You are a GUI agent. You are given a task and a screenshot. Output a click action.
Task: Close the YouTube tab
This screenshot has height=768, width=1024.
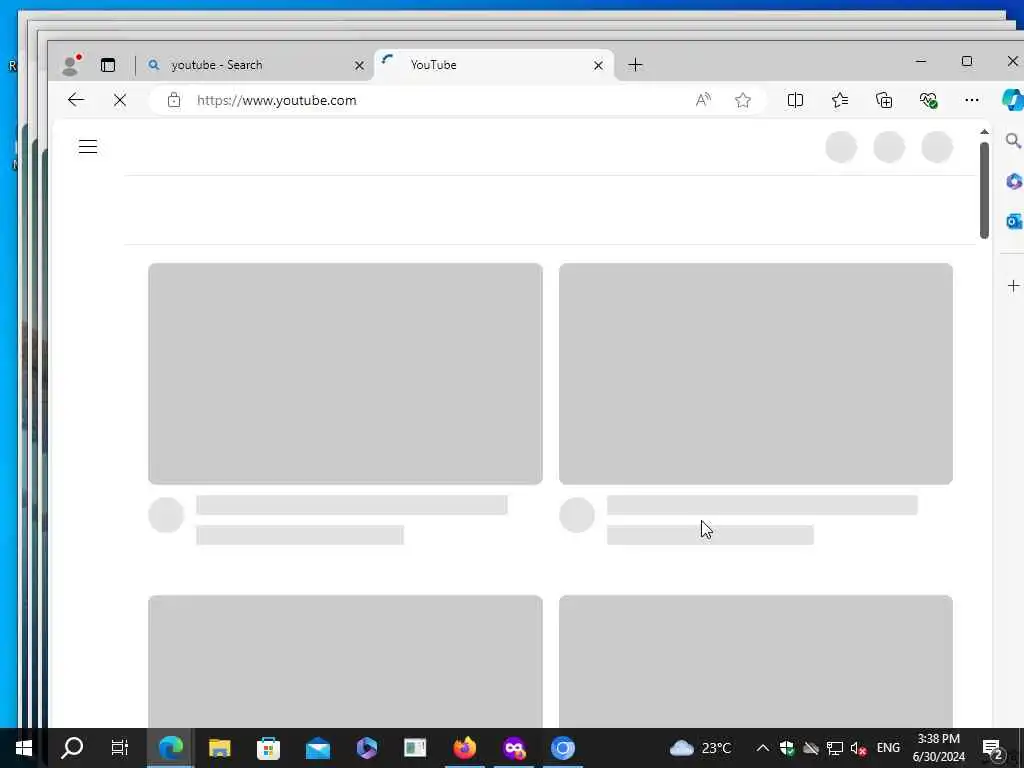[x=598, y=65]
